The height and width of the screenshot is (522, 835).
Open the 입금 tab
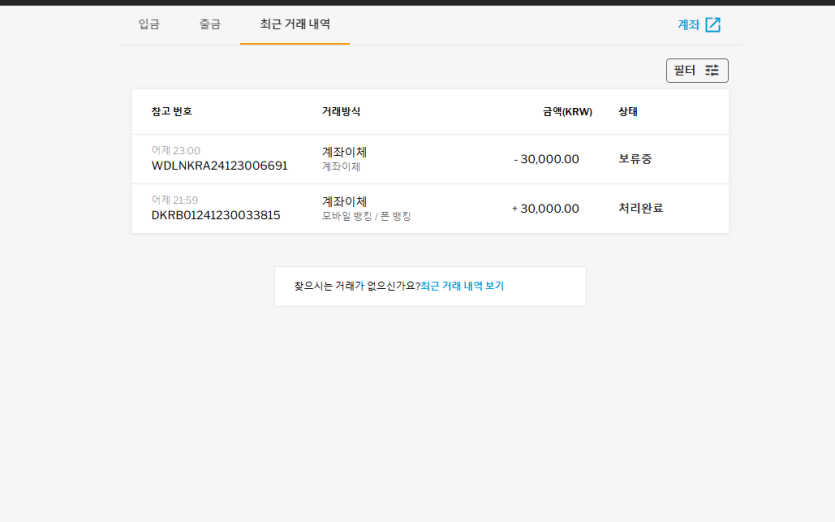point(149,24)
